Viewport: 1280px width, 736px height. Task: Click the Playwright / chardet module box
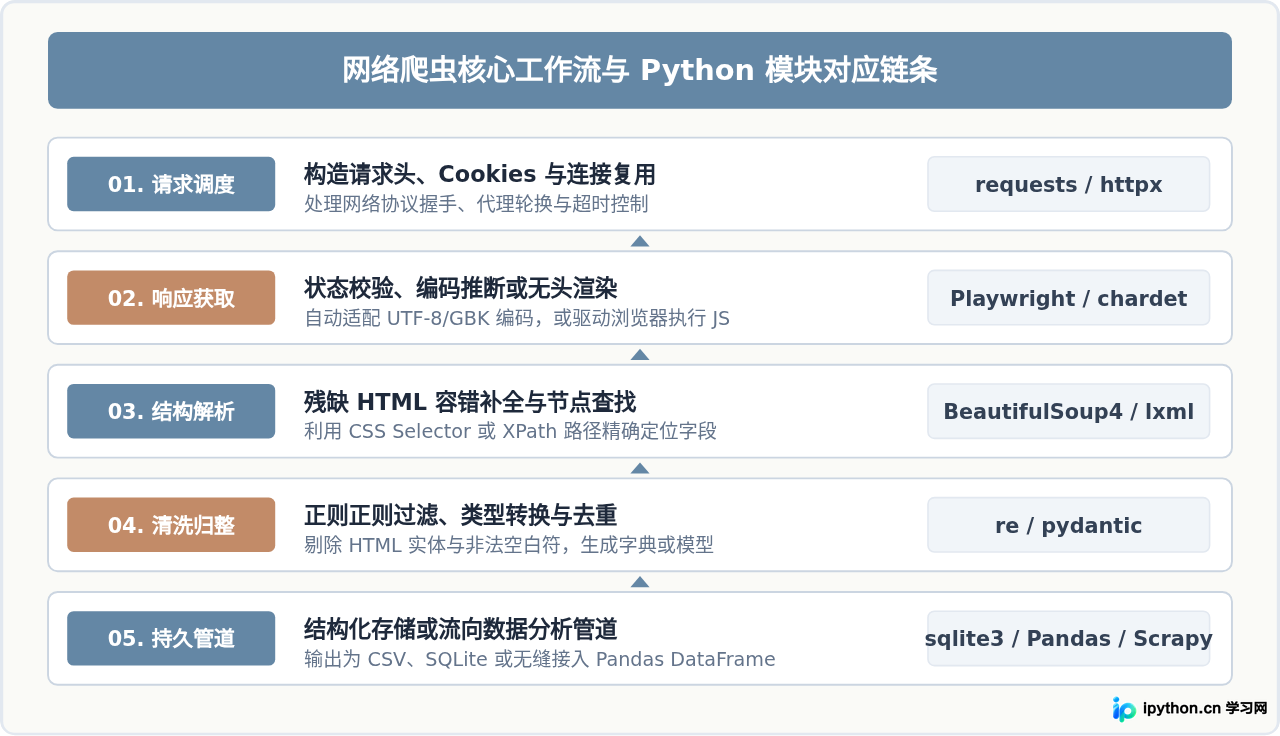[1069, 298]
